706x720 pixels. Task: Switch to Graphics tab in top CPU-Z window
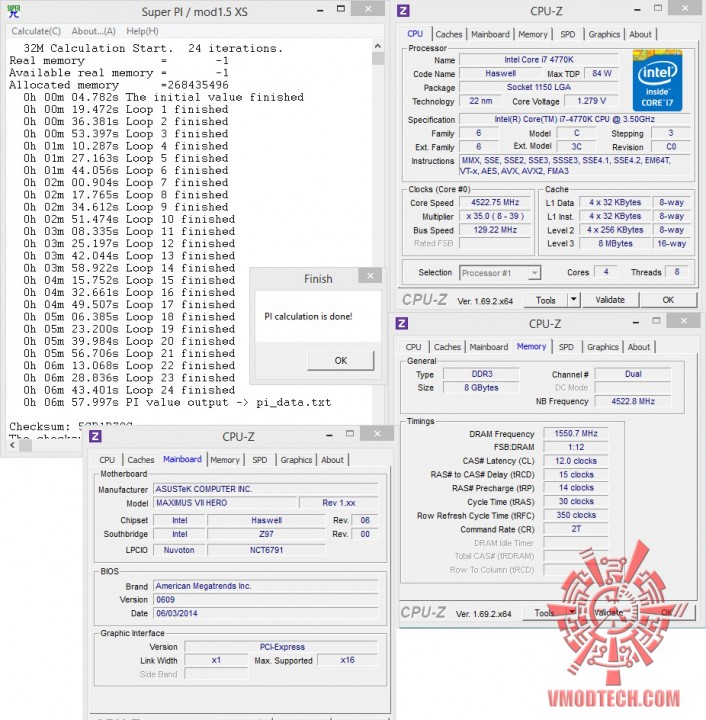pyautogui.click(x=604, y=34)
